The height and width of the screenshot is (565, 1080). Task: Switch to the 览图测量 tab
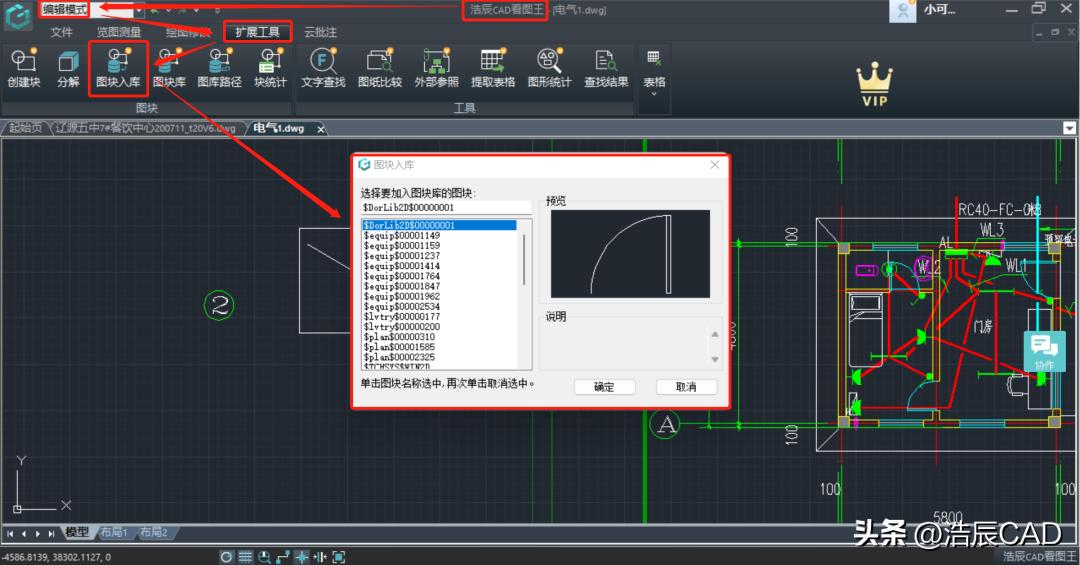click(x=118, y=32)
